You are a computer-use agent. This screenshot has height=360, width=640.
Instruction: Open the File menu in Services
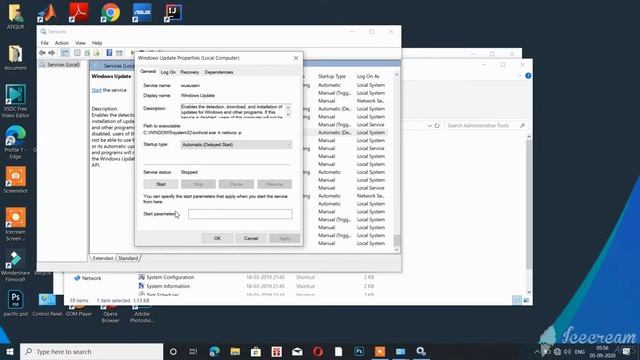tap(44, 43)
